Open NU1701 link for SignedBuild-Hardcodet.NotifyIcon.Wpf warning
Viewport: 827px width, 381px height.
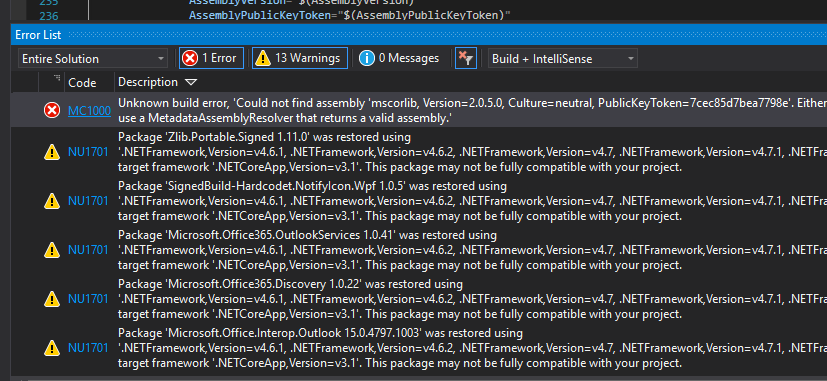click(88, 201)
